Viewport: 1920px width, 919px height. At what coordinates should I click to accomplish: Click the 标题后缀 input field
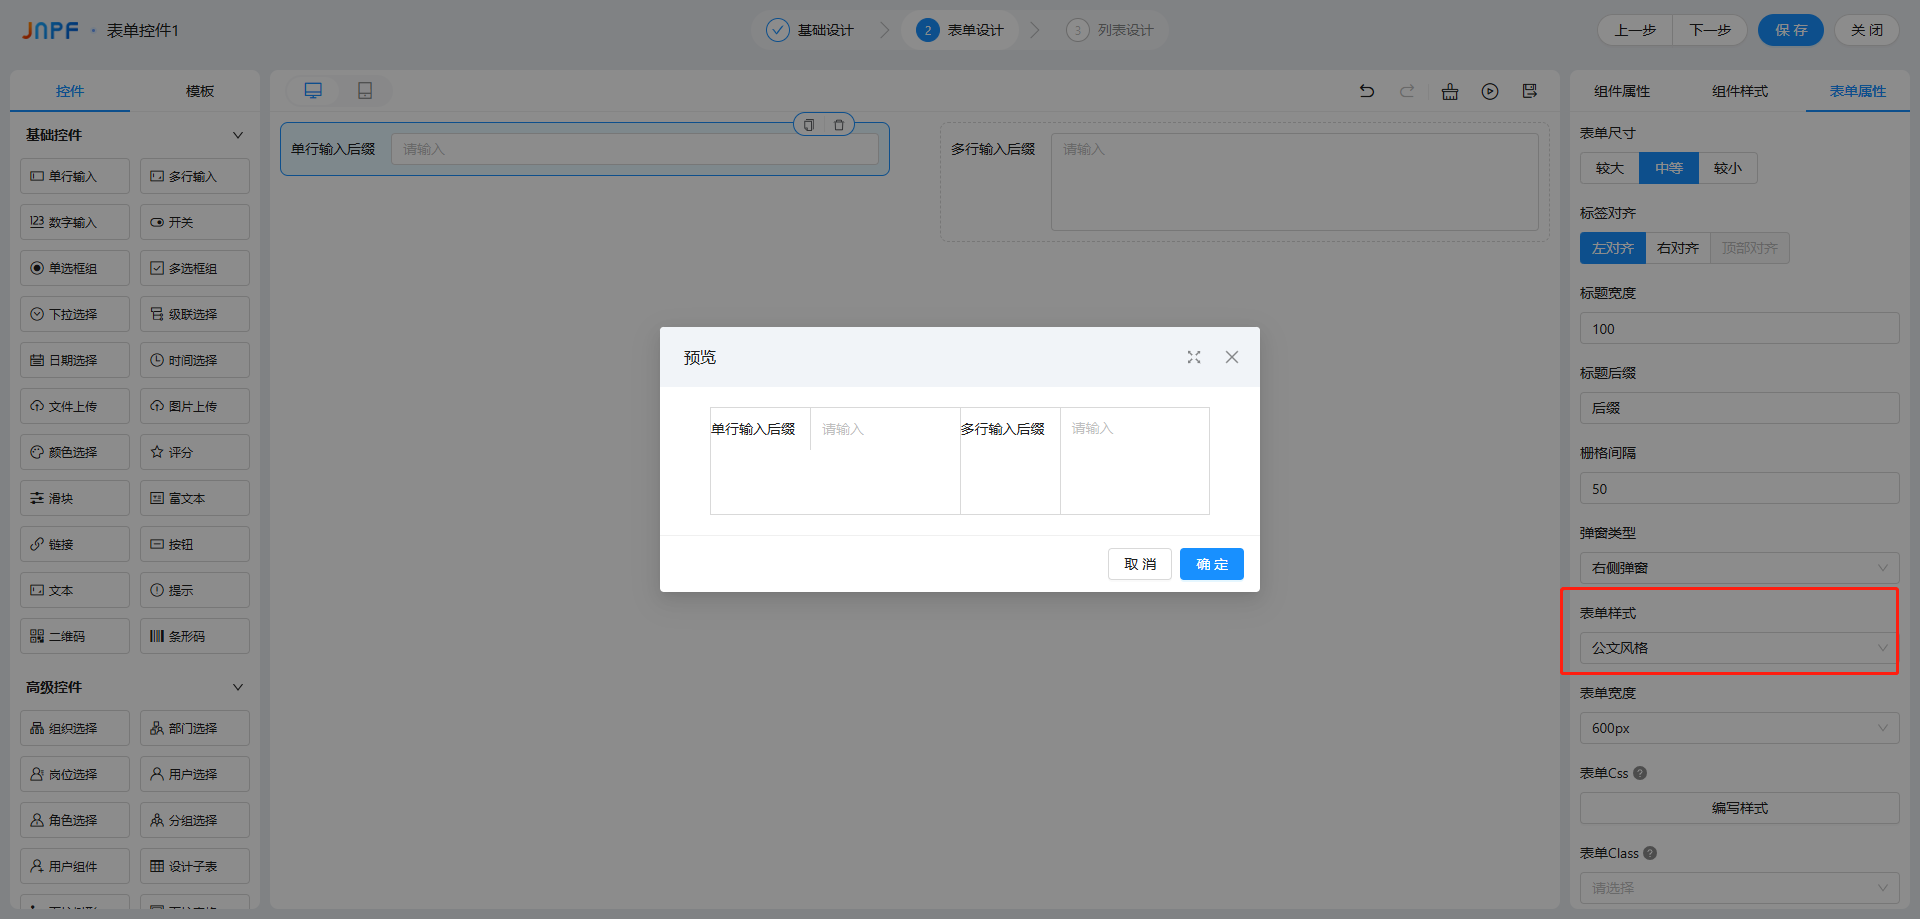point(1740,408)
